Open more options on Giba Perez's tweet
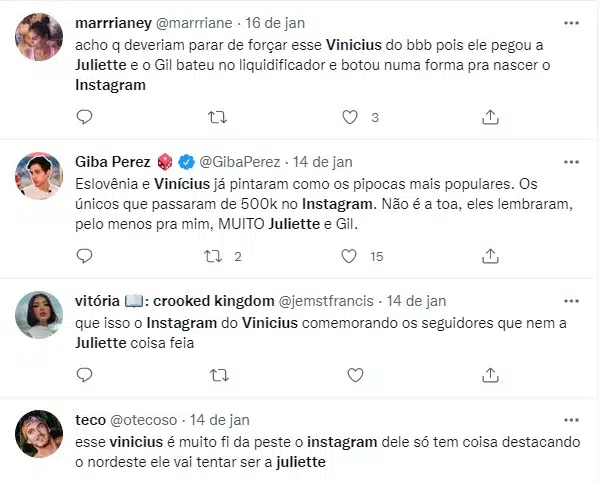This screenshot has width=611, height=483. click(x=571, y=161)
